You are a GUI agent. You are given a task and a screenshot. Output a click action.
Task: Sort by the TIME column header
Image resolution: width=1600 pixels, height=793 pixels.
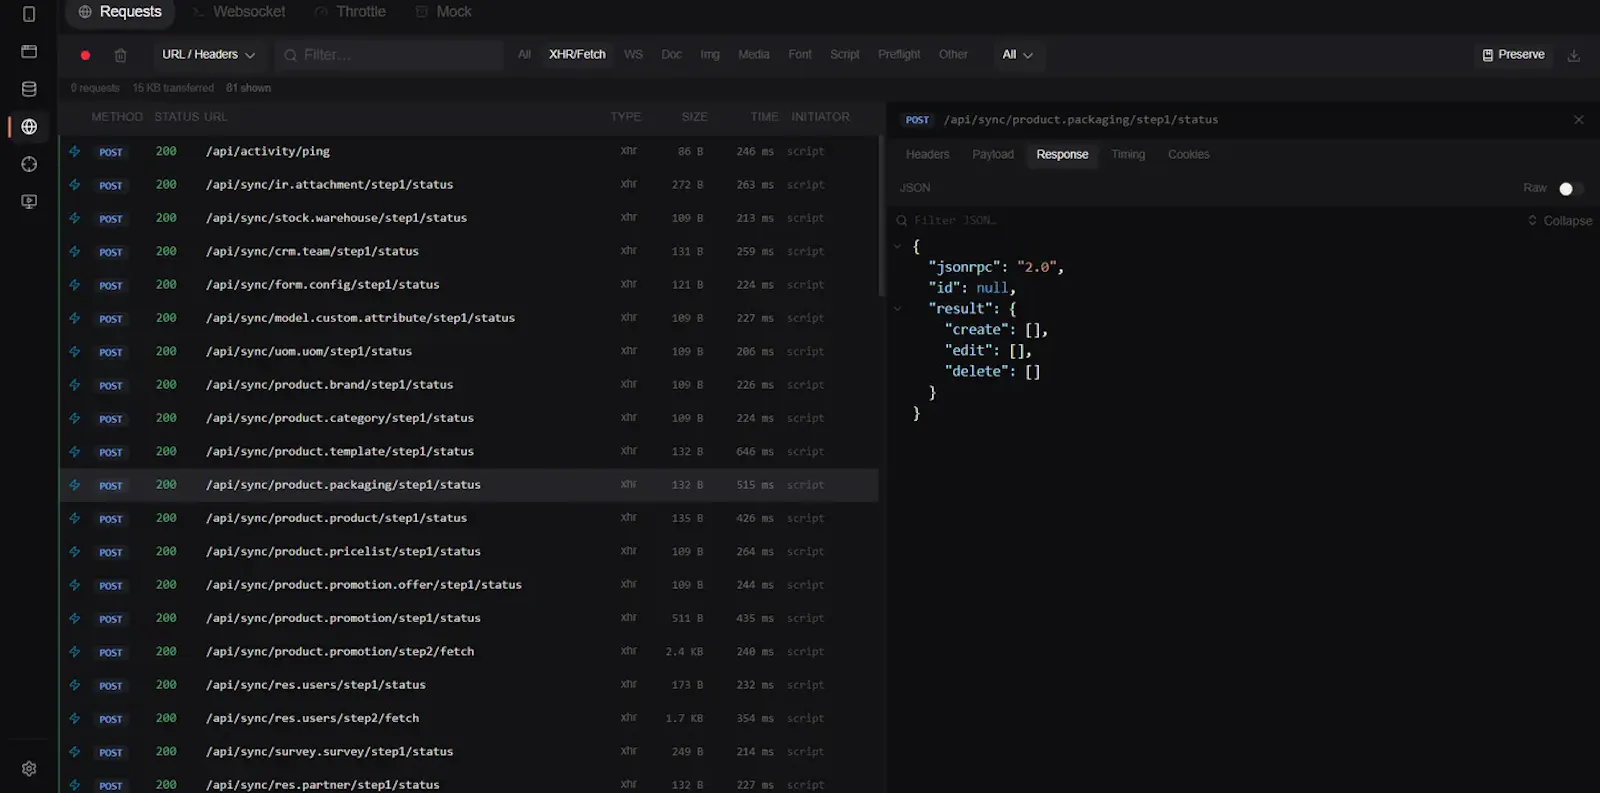tap(764, 117)
